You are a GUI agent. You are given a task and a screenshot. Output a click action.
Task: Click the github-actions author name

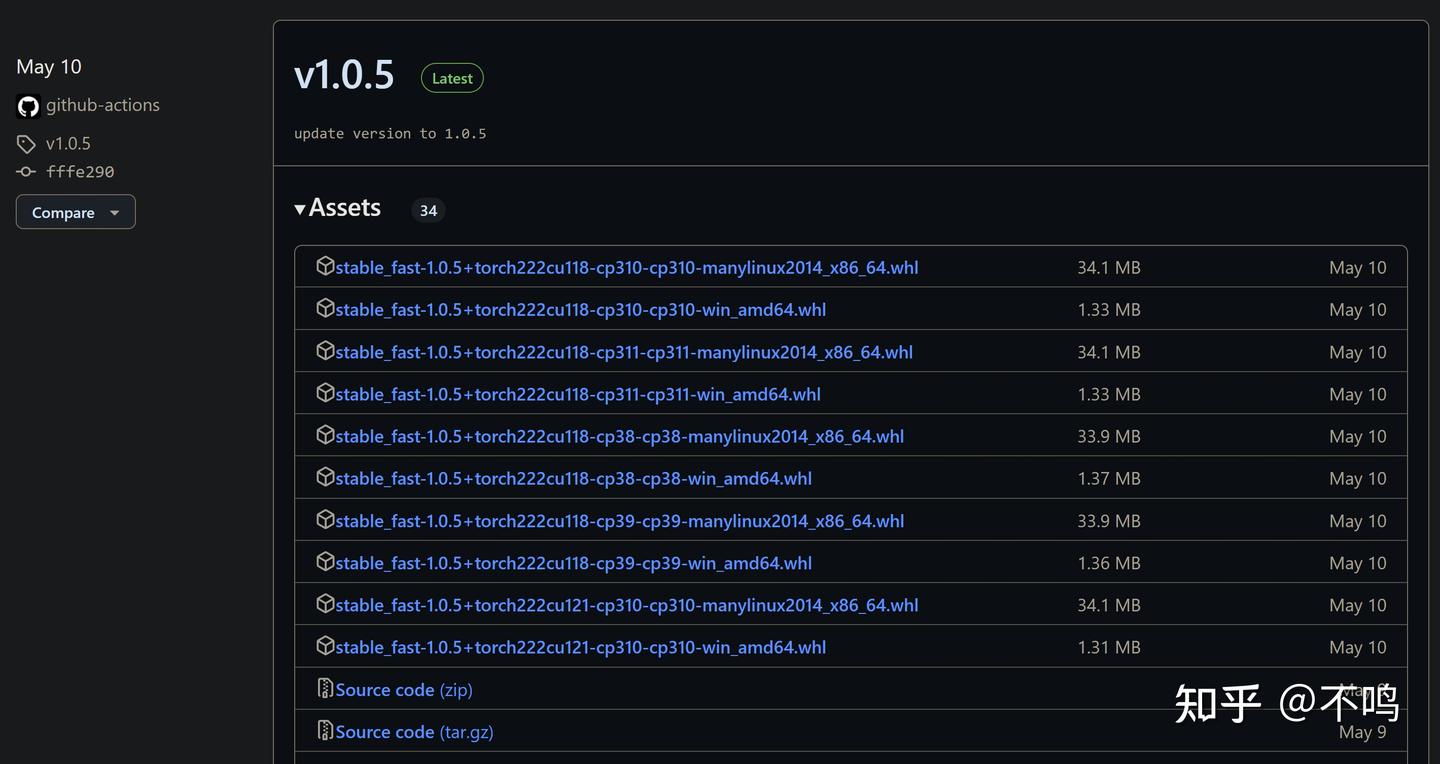[103, 105]
